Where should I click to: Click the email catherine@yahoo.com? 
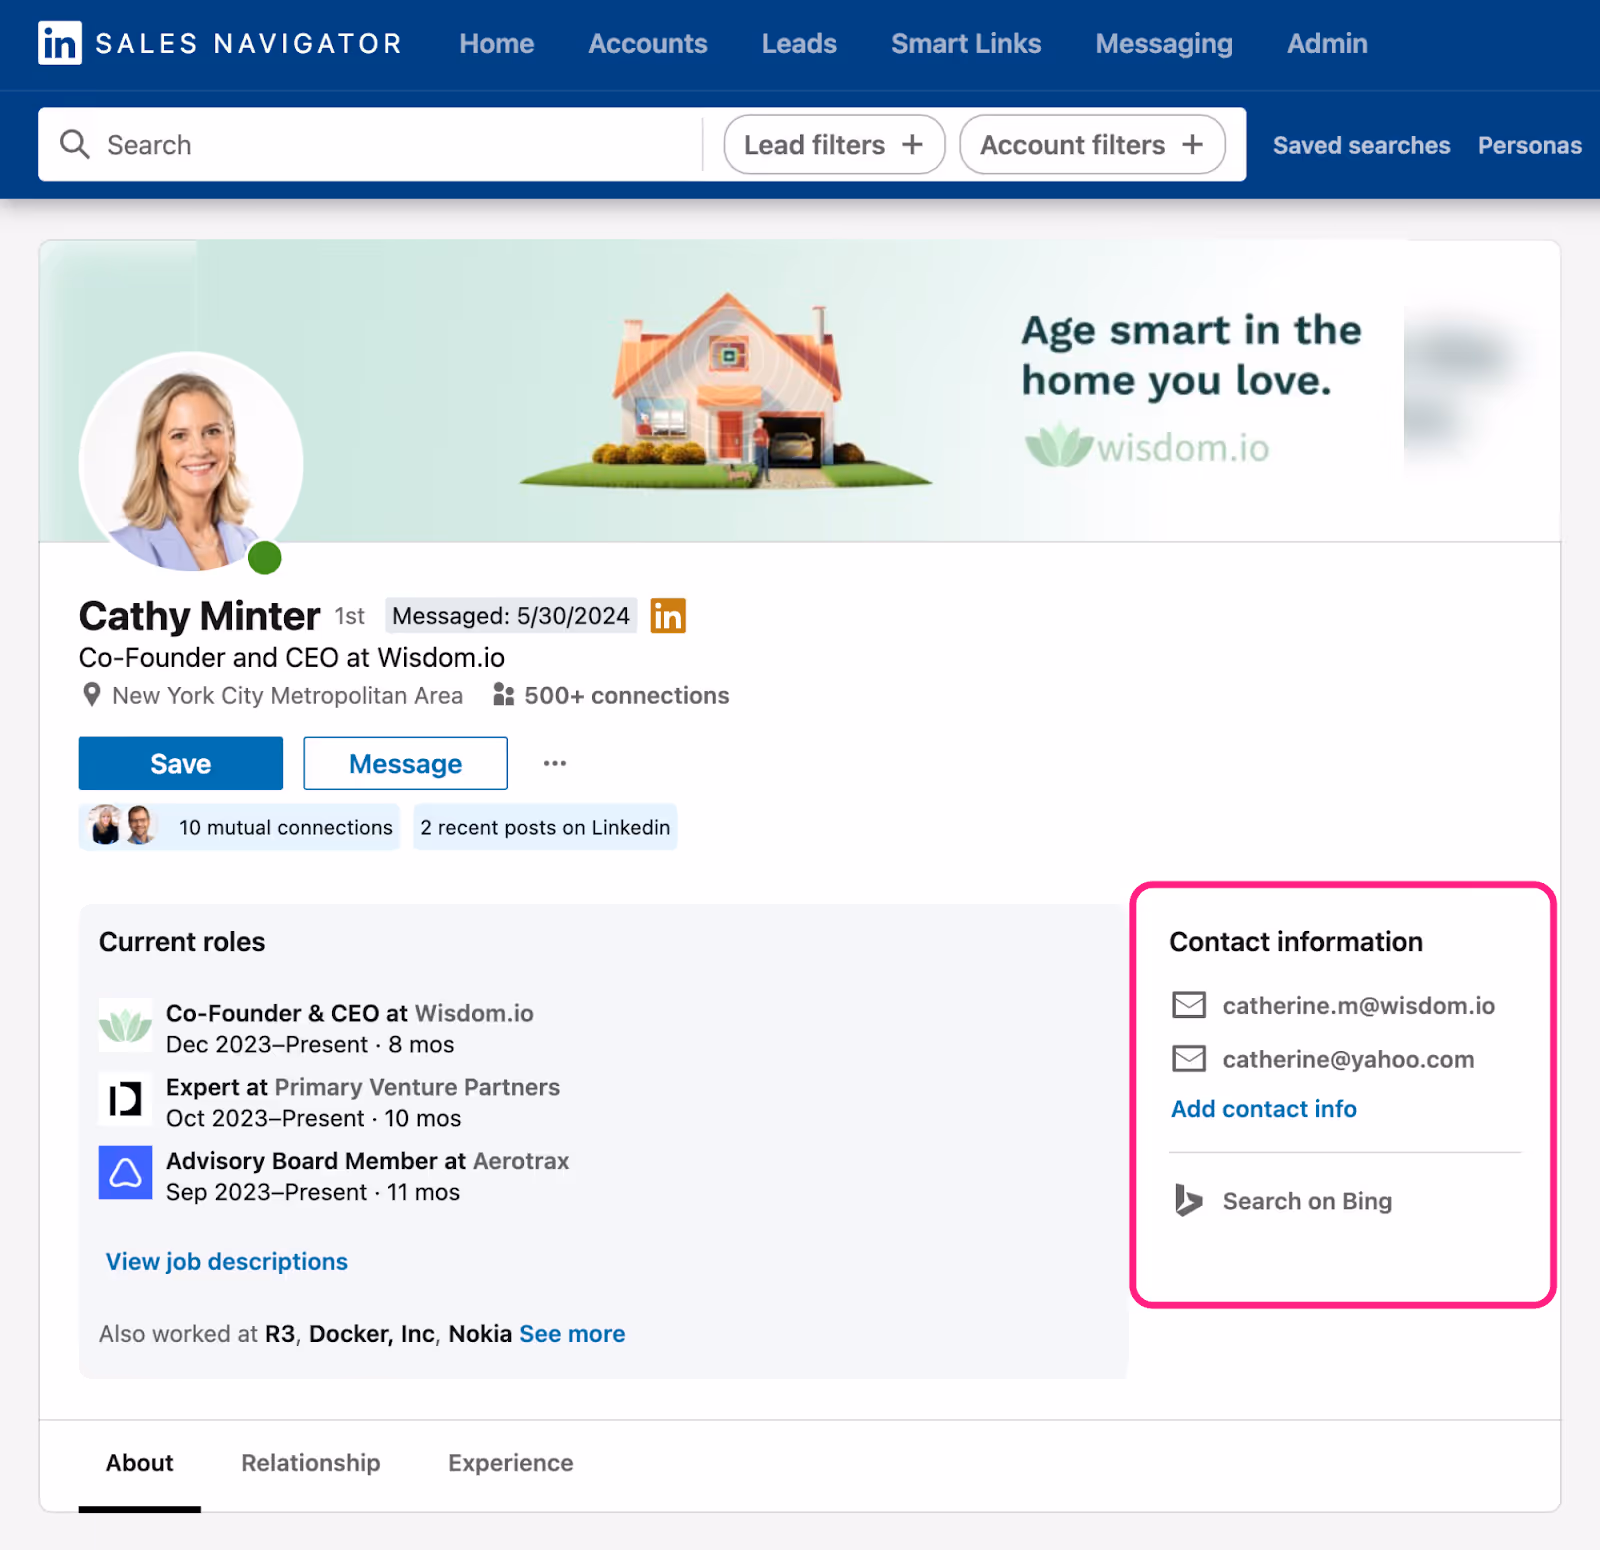[x=1348, y=1059]
